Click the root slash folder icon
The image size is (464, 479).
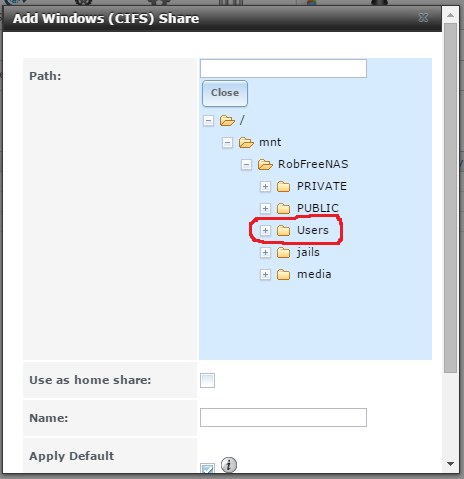point(227,120)
